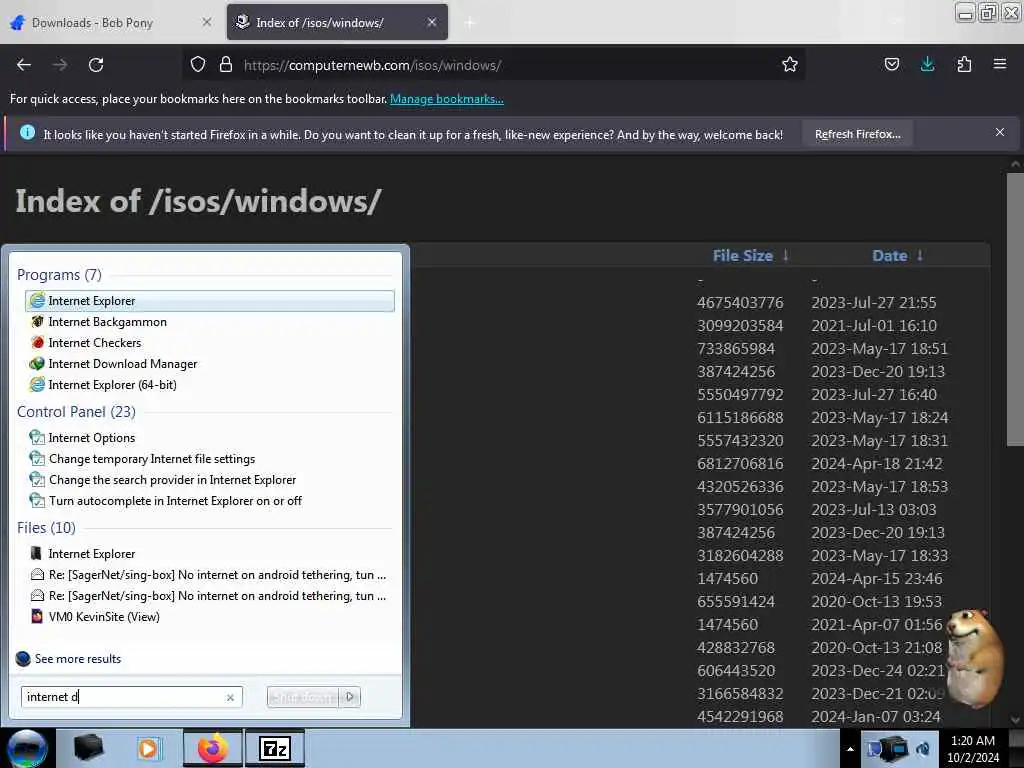Open the shield tracking protection icon

[198, 65]
